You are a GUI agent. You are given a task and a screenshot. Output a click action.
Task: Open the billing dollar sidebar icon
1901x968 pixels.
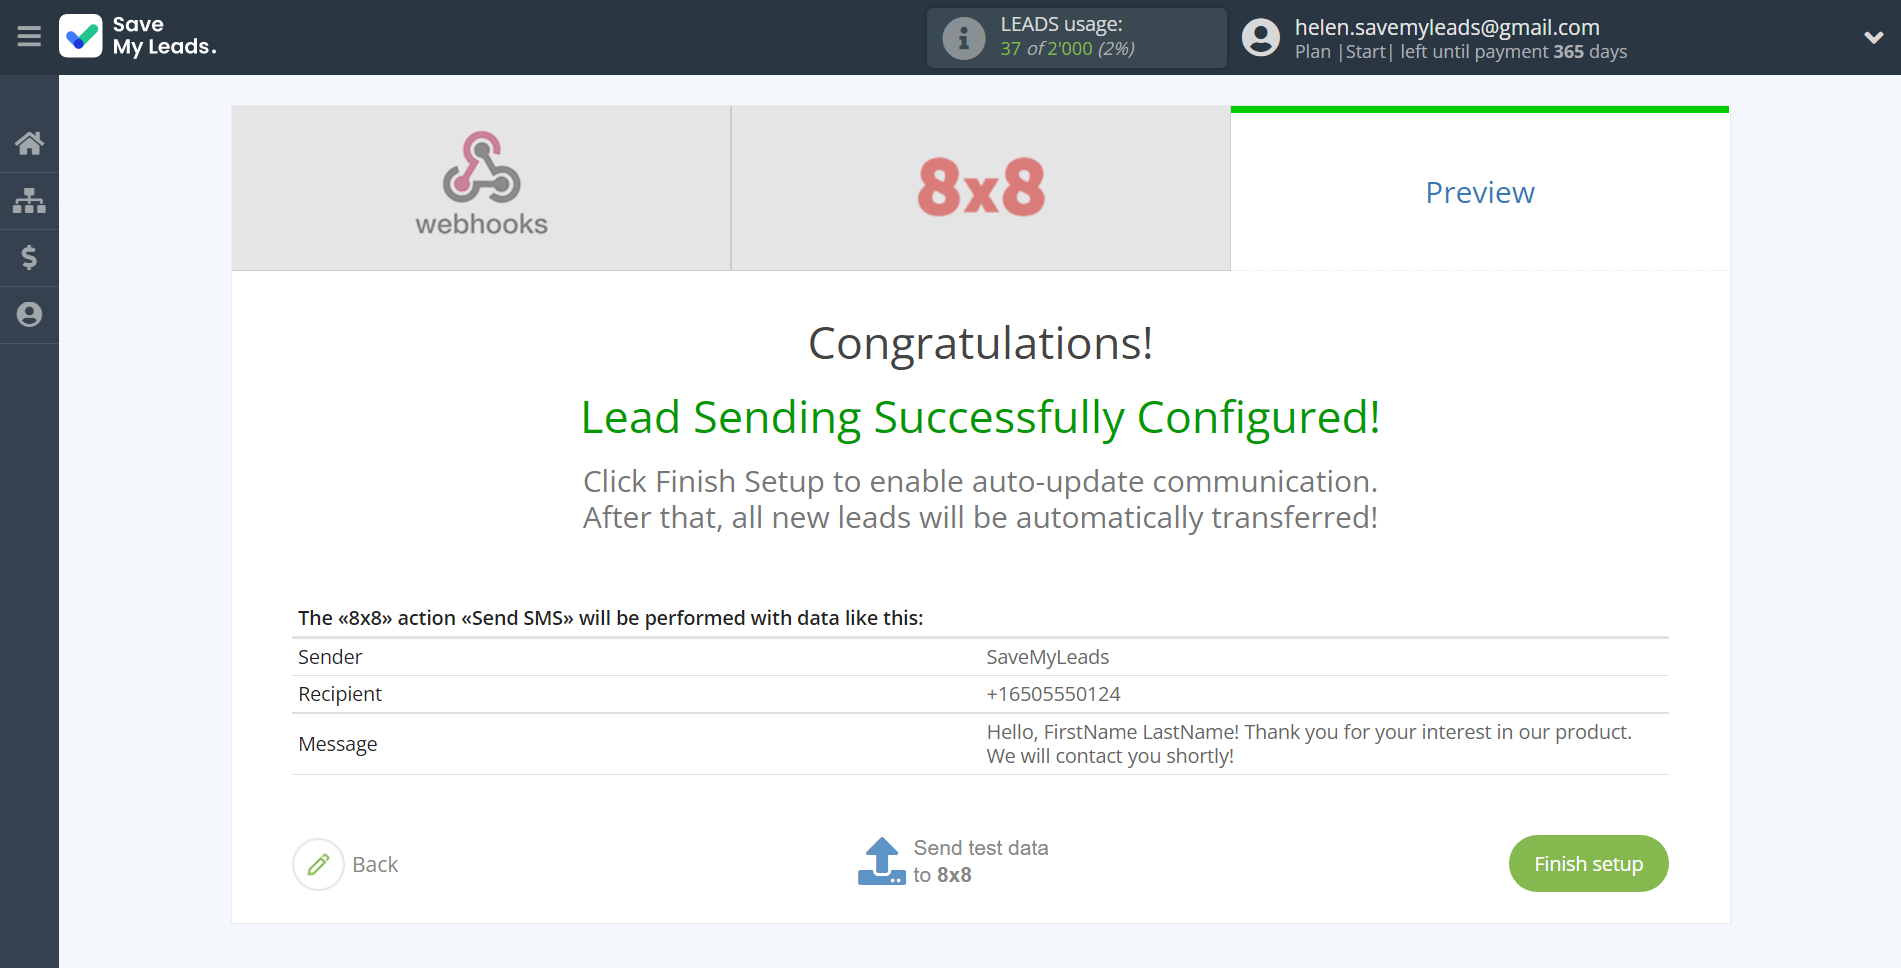coord(29,258)
